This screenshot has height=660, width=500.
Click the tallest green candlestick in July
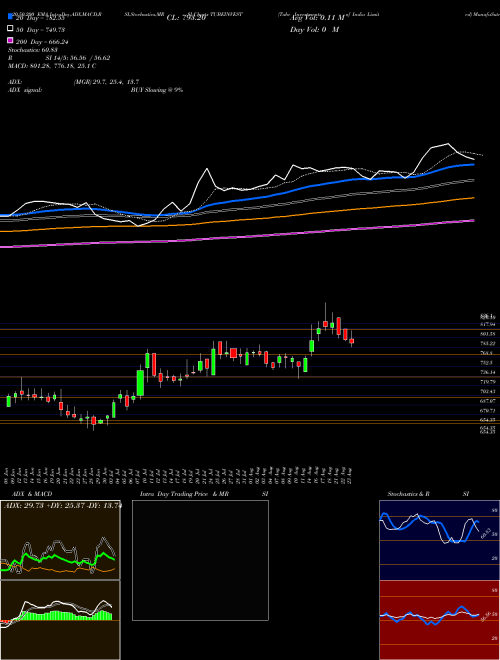point(140,383)
